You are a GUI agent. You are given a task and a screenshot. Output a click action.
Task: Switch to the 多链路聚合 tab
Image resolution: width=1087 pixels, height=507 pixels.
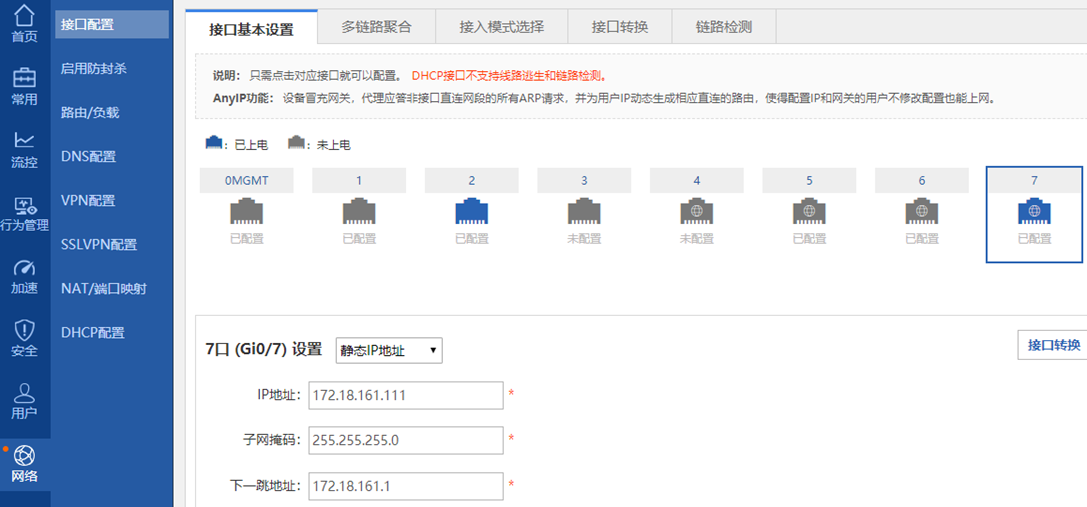[x=375, y=27]
